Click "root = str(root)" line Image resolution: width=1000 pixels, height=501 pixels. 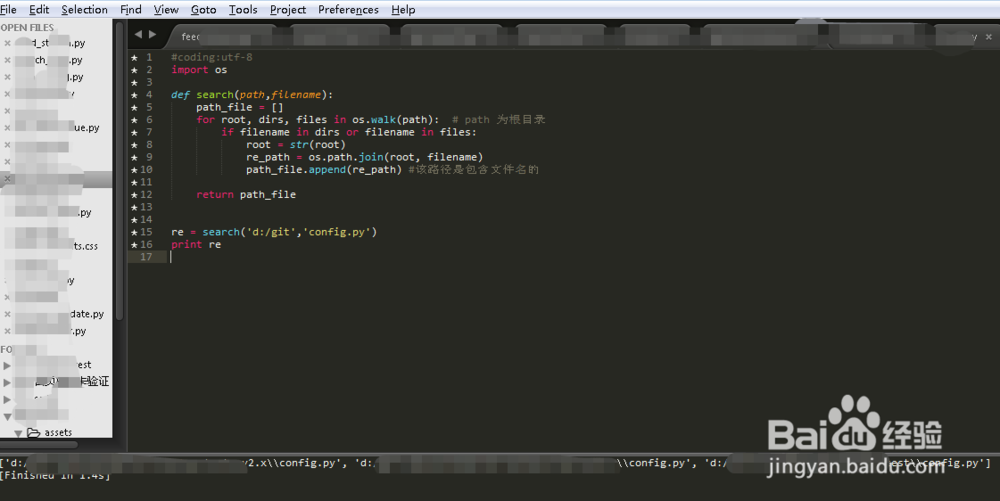pos(296,145)
